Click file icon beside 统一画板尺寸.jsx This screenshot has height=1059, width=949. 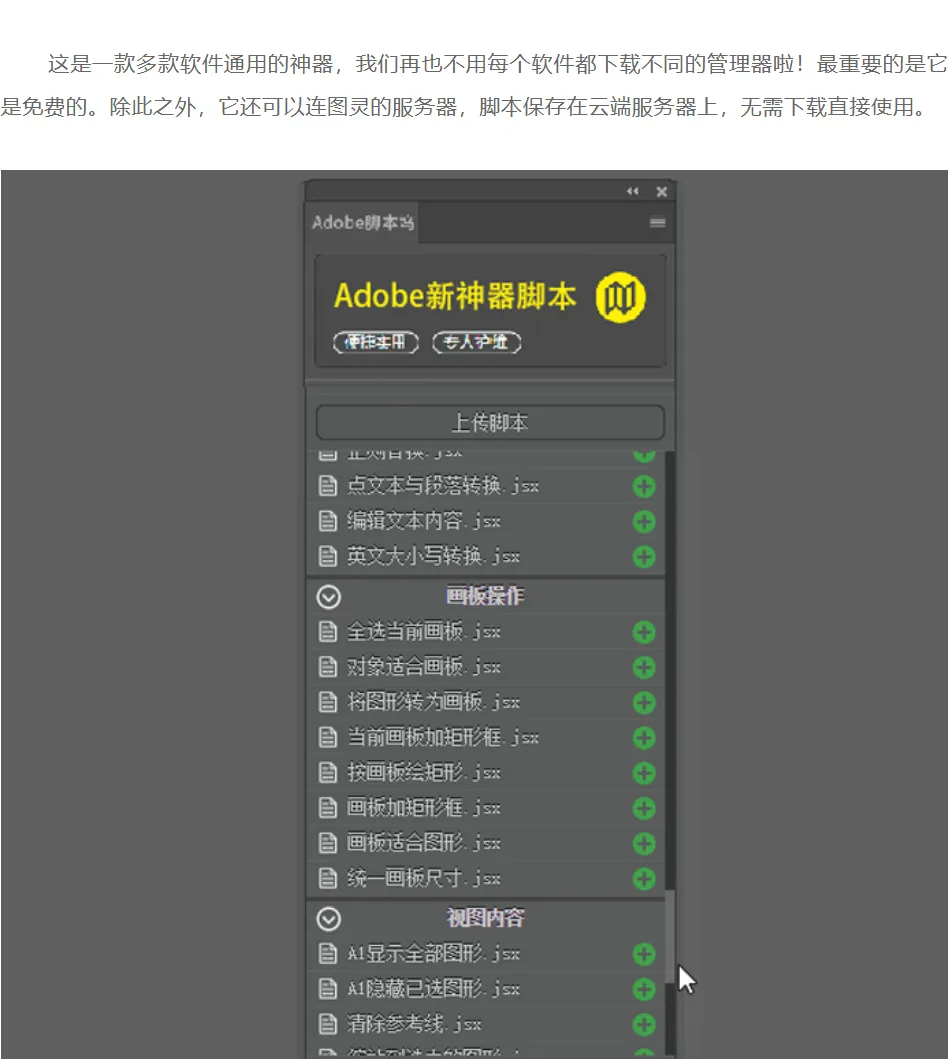(x=328, y=879)
